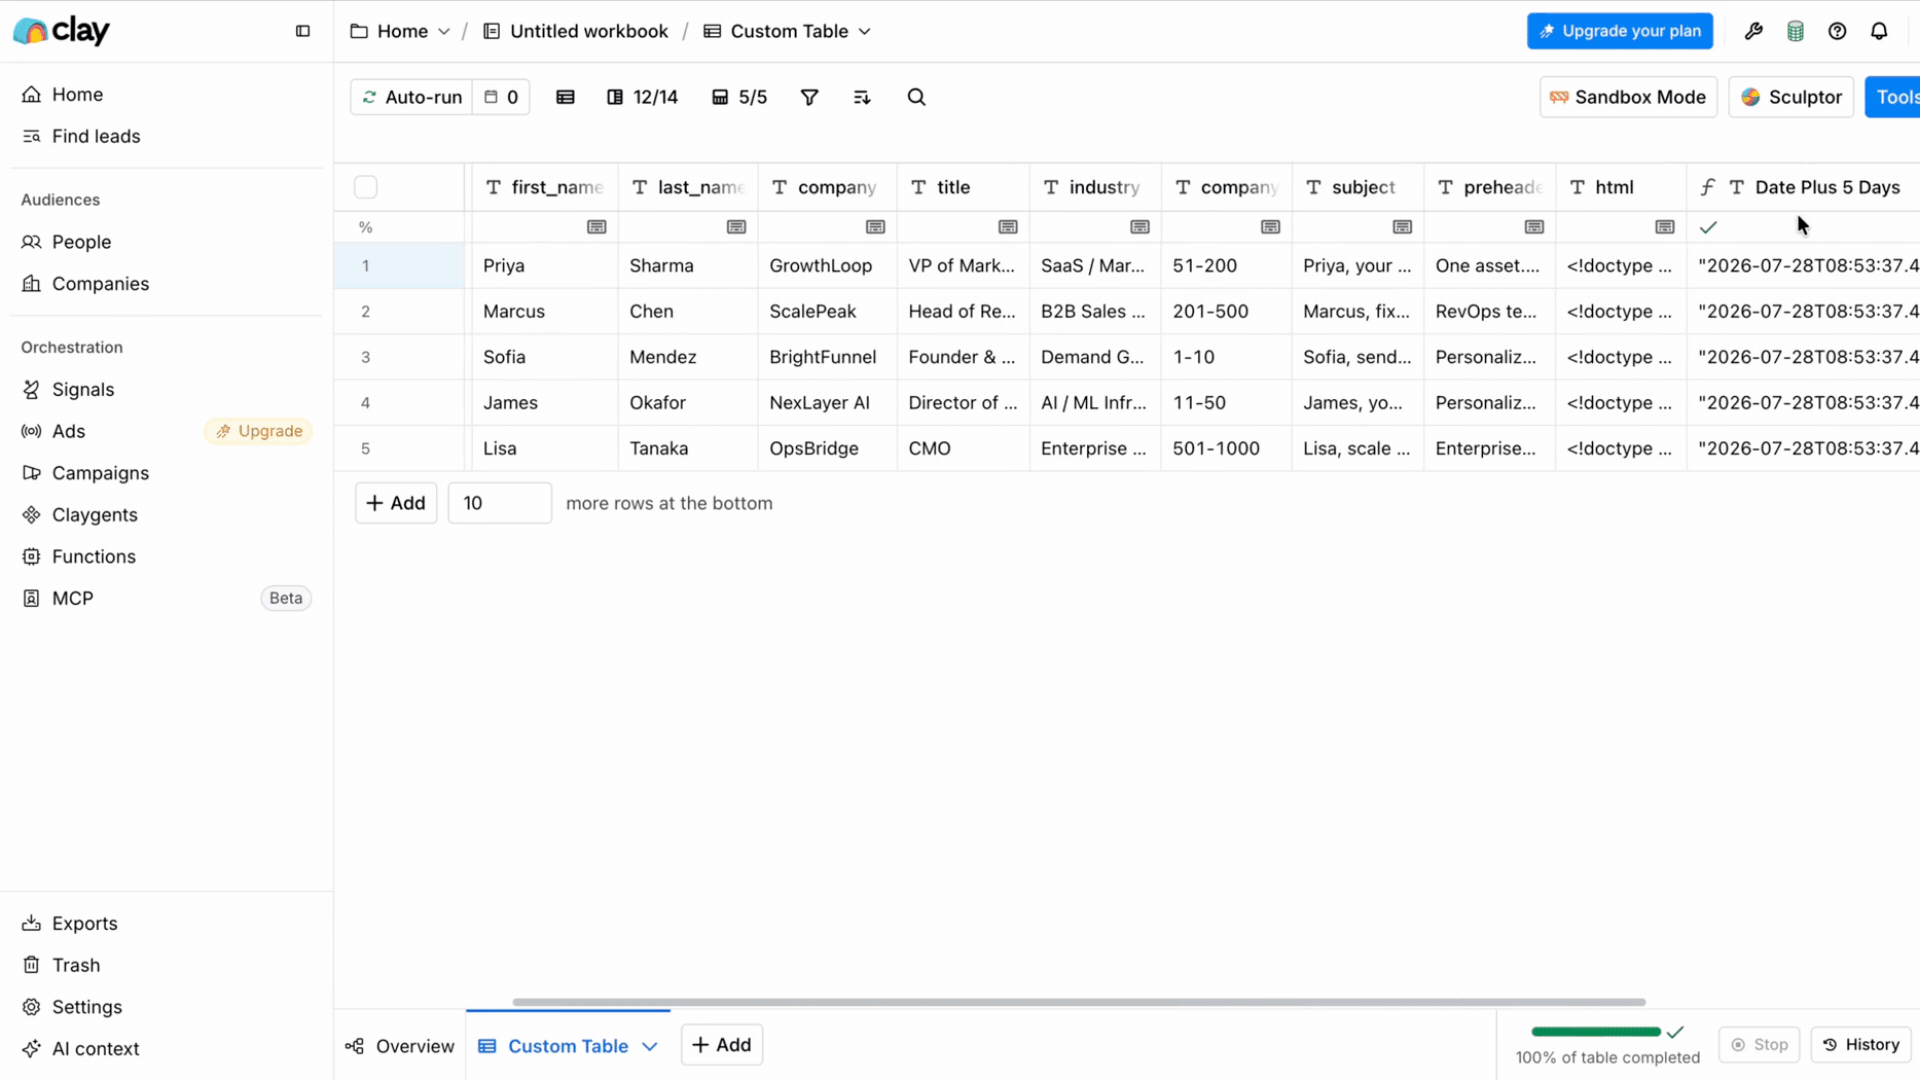Select the Priya first name cell

pyautogui.click(x=545, y=266)
